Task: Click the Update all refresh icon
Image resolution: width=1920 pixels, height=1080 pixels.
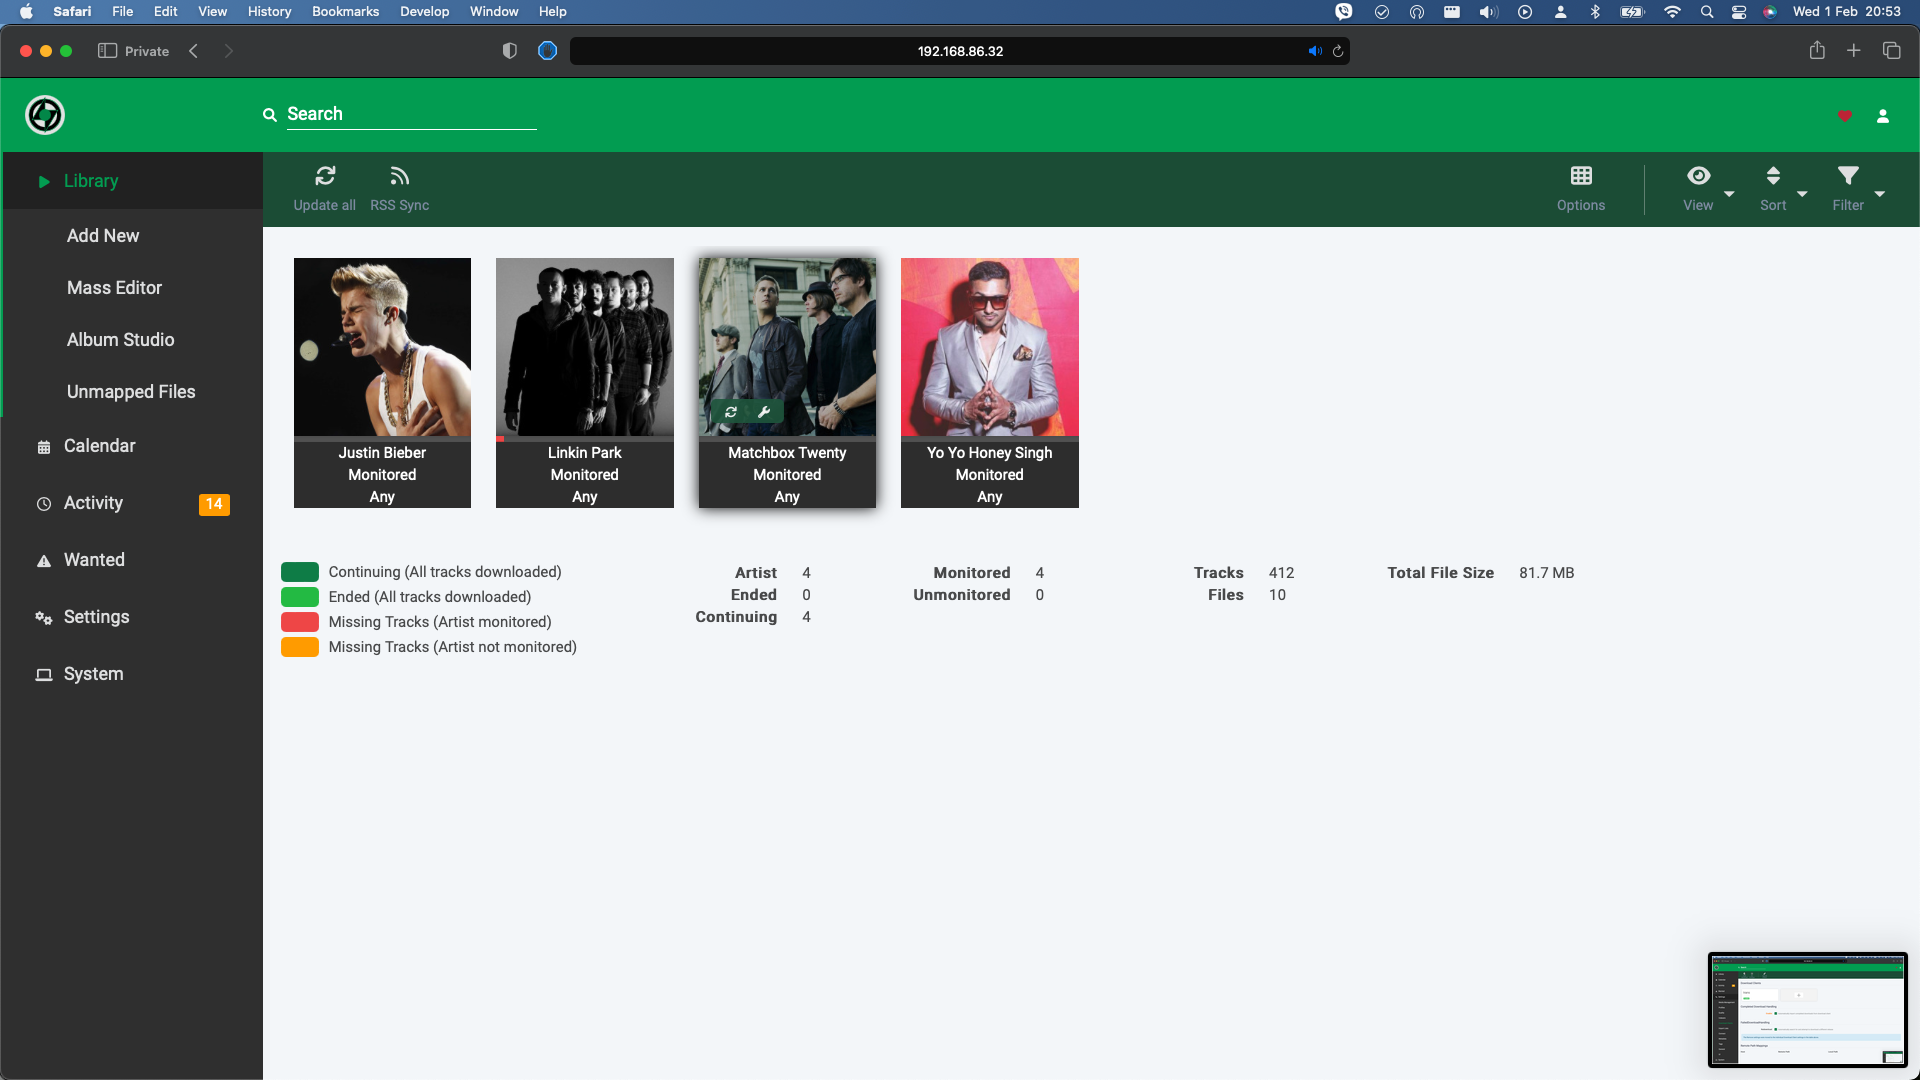Action: (x=325, y=176)
